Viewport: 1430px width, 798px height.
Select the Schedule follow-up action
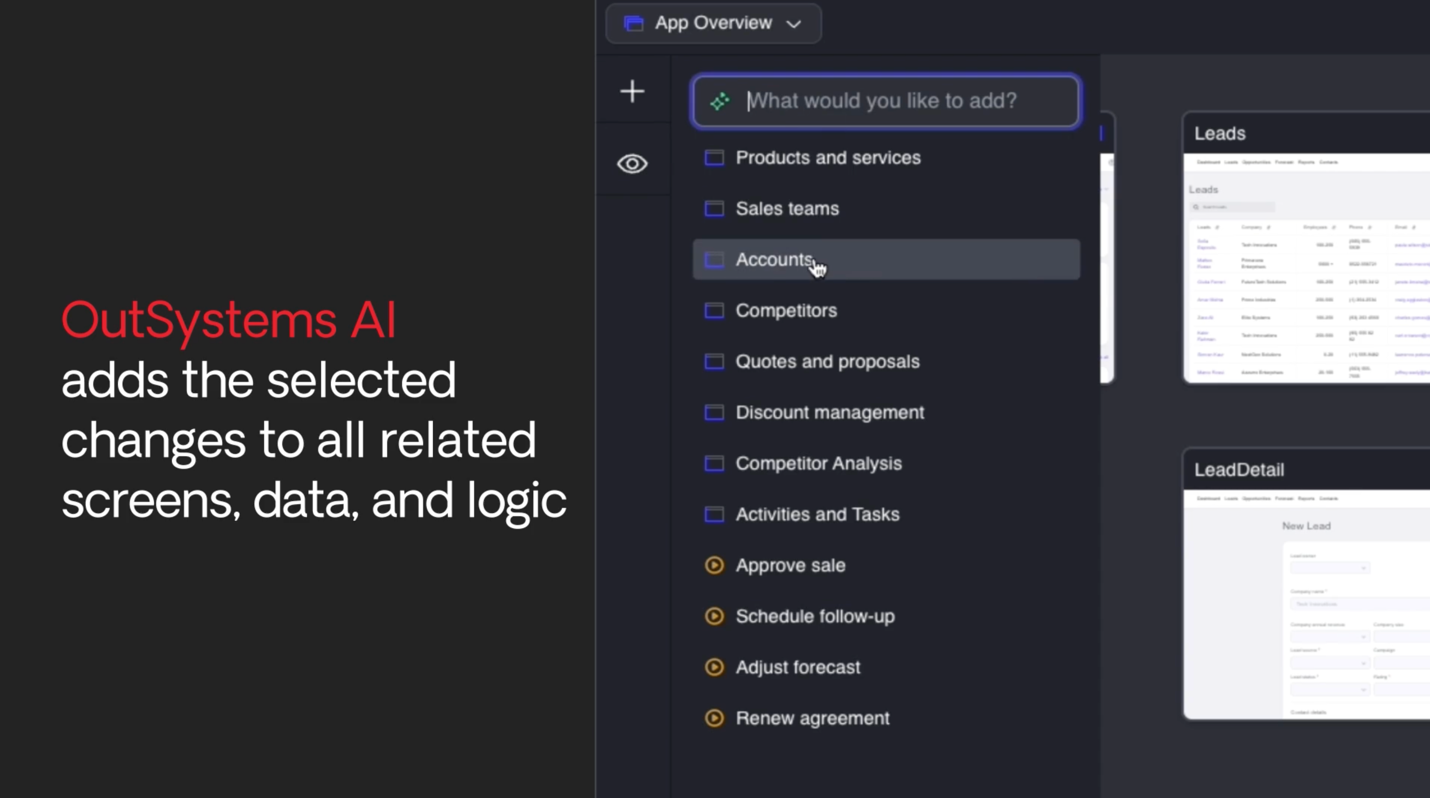814,617
